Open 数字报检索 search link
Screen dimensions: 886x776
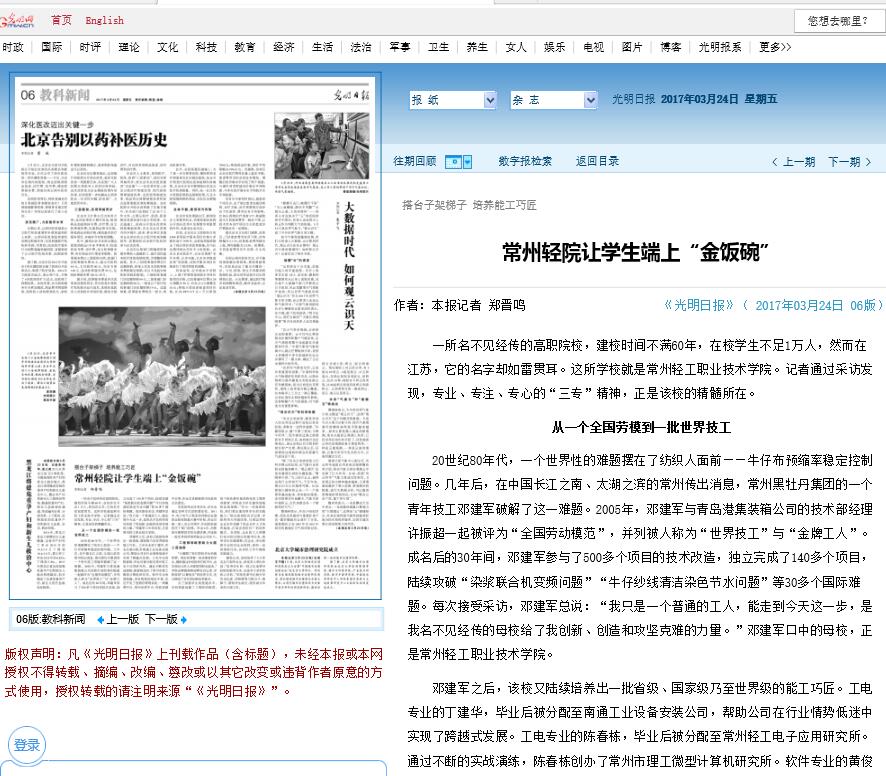pyautogui.click(x=525, y=161)
